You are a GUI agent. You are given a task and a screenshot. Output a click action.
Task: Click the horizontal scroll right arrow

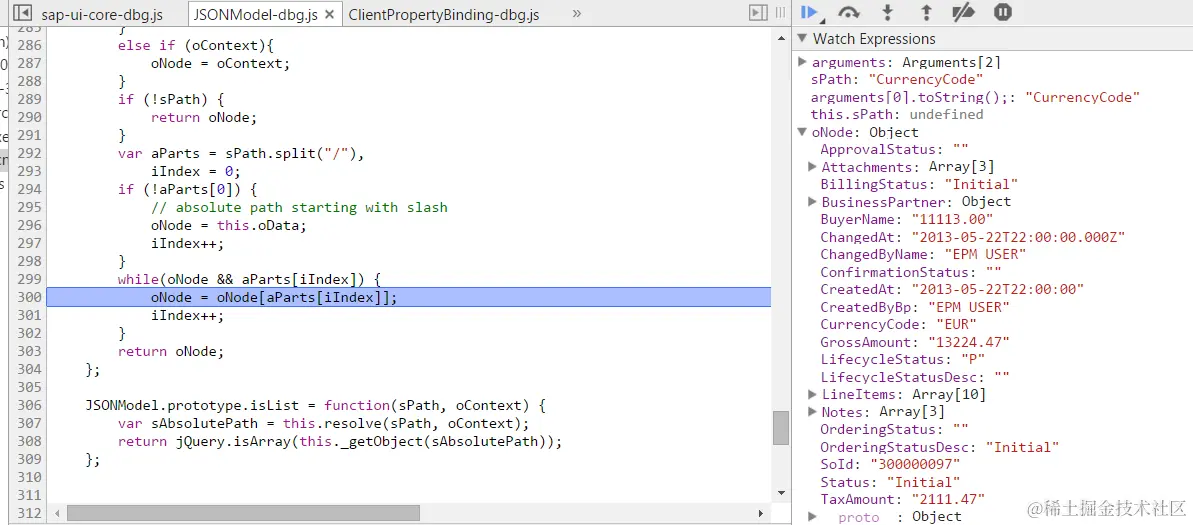[761, 514]
